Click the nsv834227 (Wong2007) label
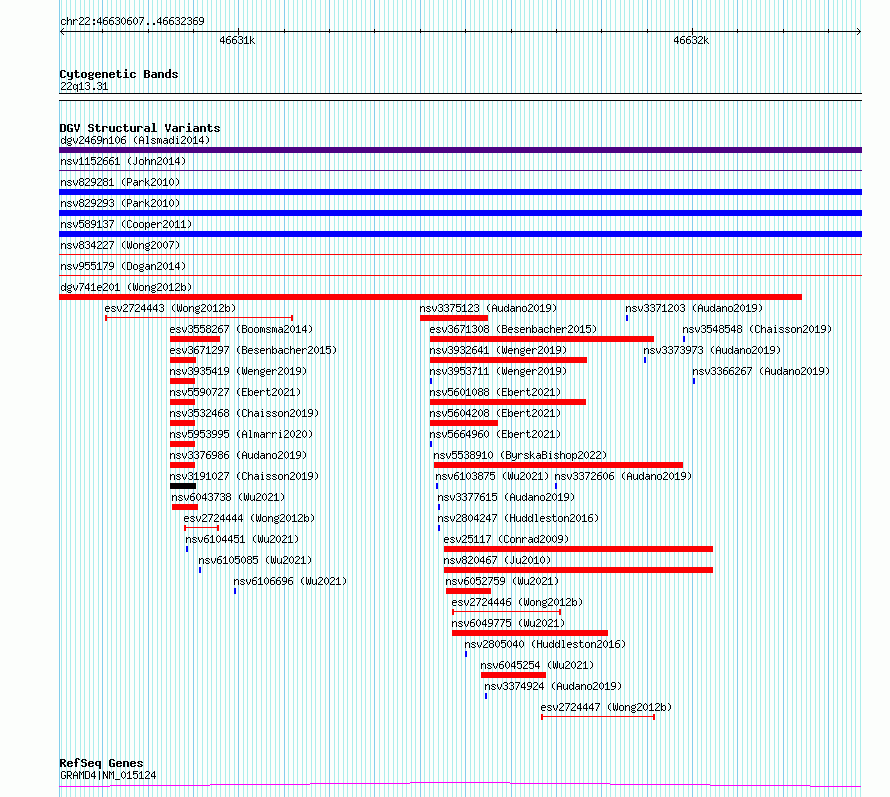Viewport: 890px width, 797px height. click(x=120, y=245)
